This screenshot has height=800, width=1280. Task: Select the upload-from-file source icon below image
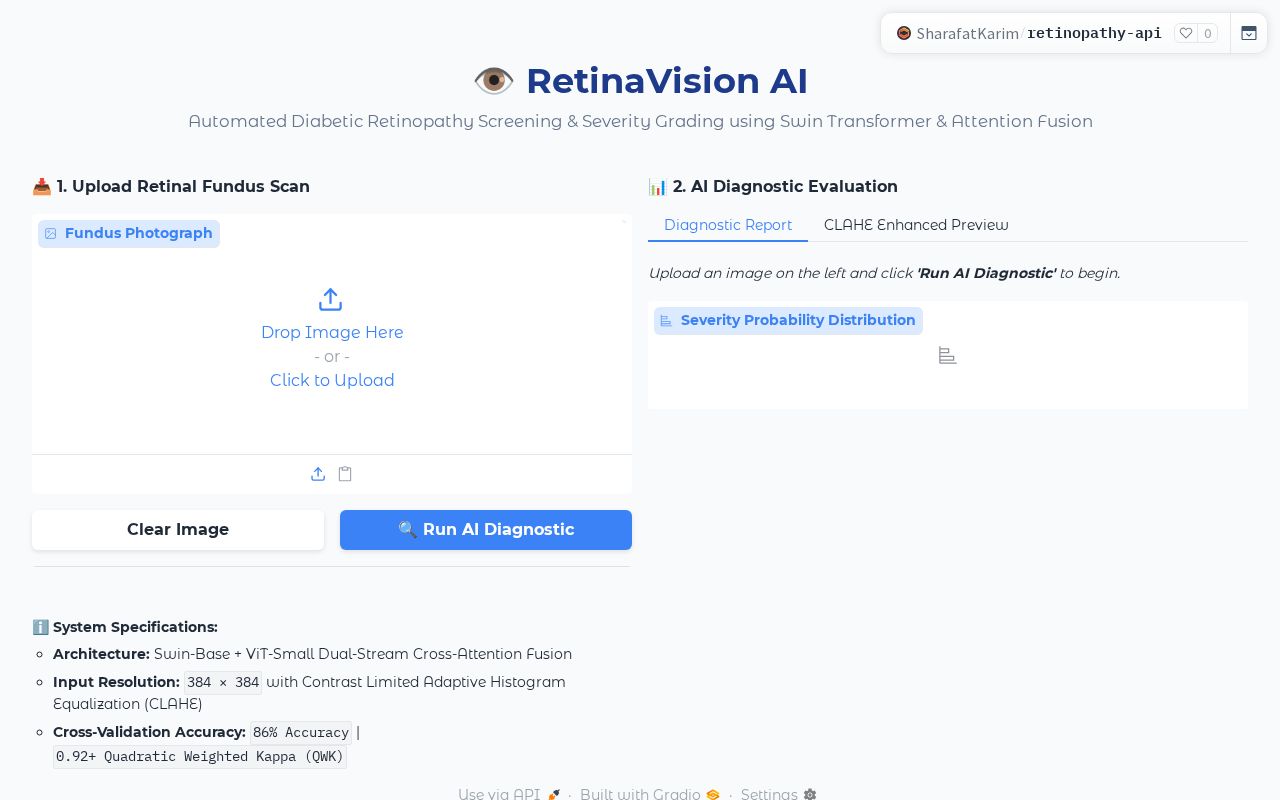318,474
